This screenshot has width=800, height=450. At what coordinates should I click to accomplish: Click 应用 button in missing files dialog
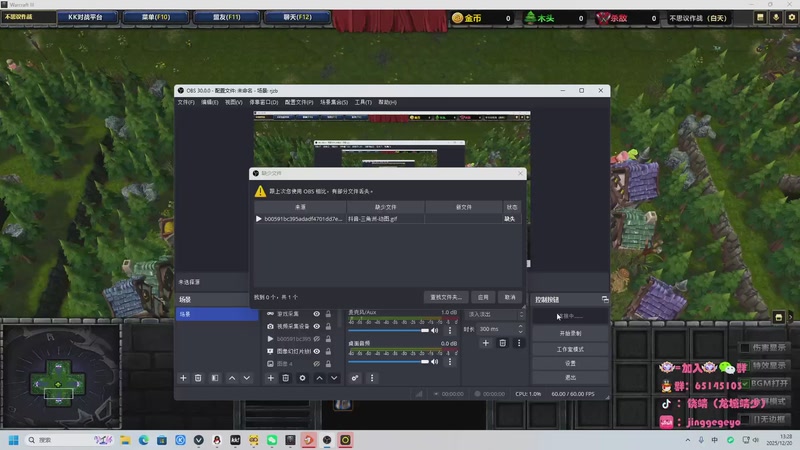pyautogui.click(x=483, y=297)
